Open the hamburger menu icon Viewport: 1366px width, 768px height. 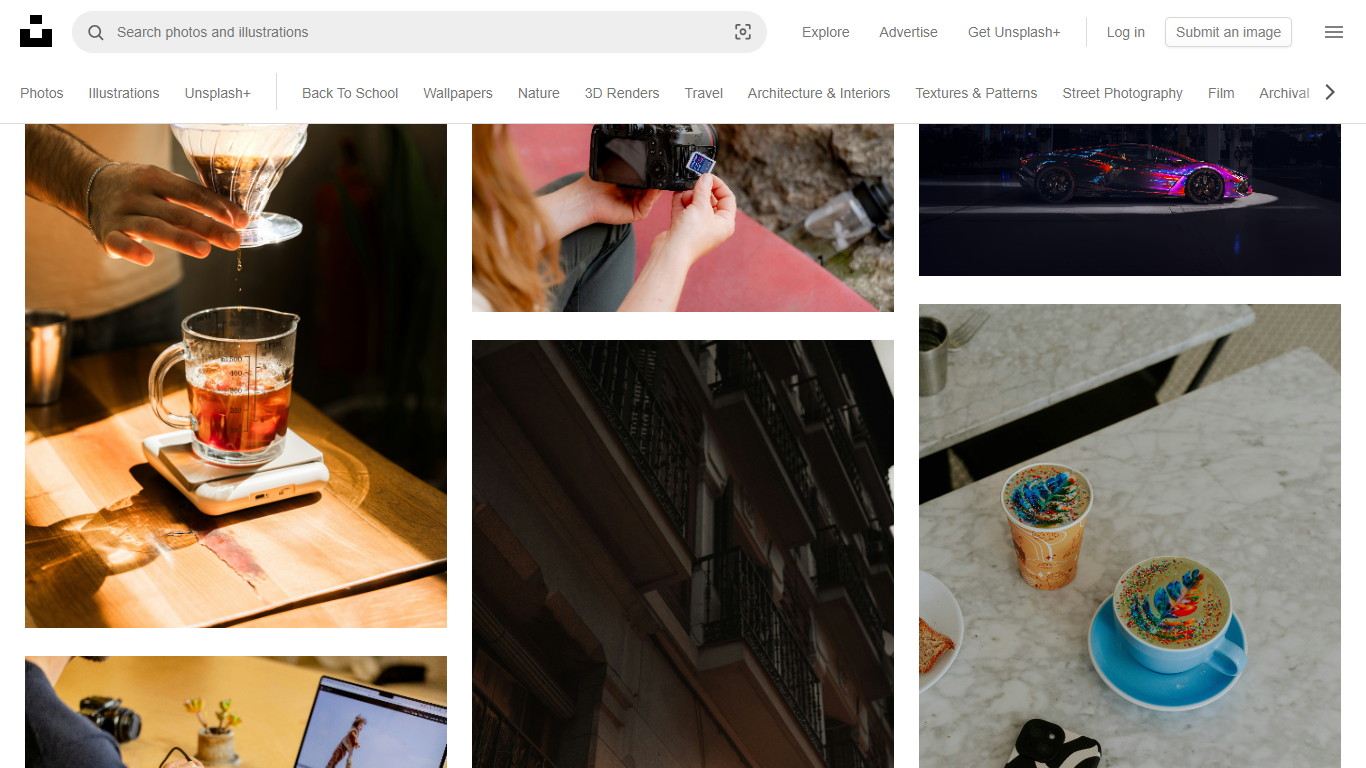tap(1333, 32)
